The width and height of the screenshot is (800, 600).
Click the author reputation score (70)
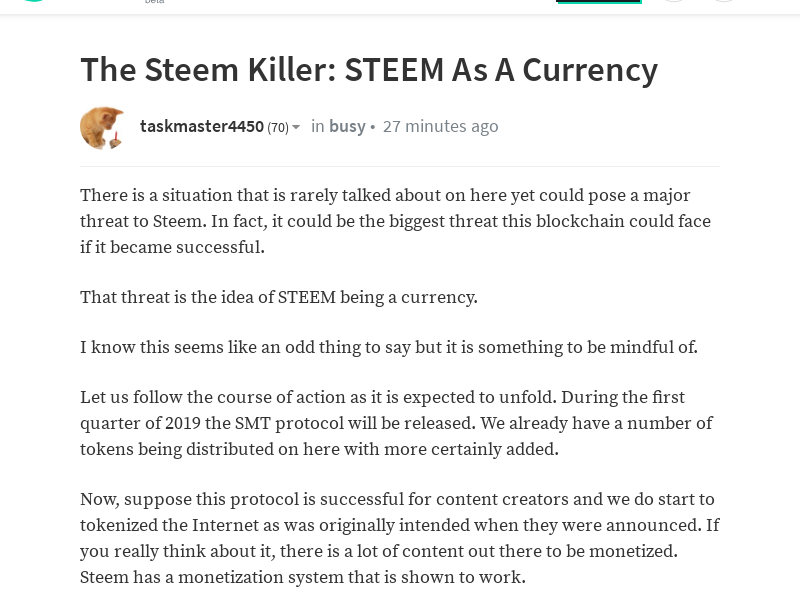pos(278,127)
